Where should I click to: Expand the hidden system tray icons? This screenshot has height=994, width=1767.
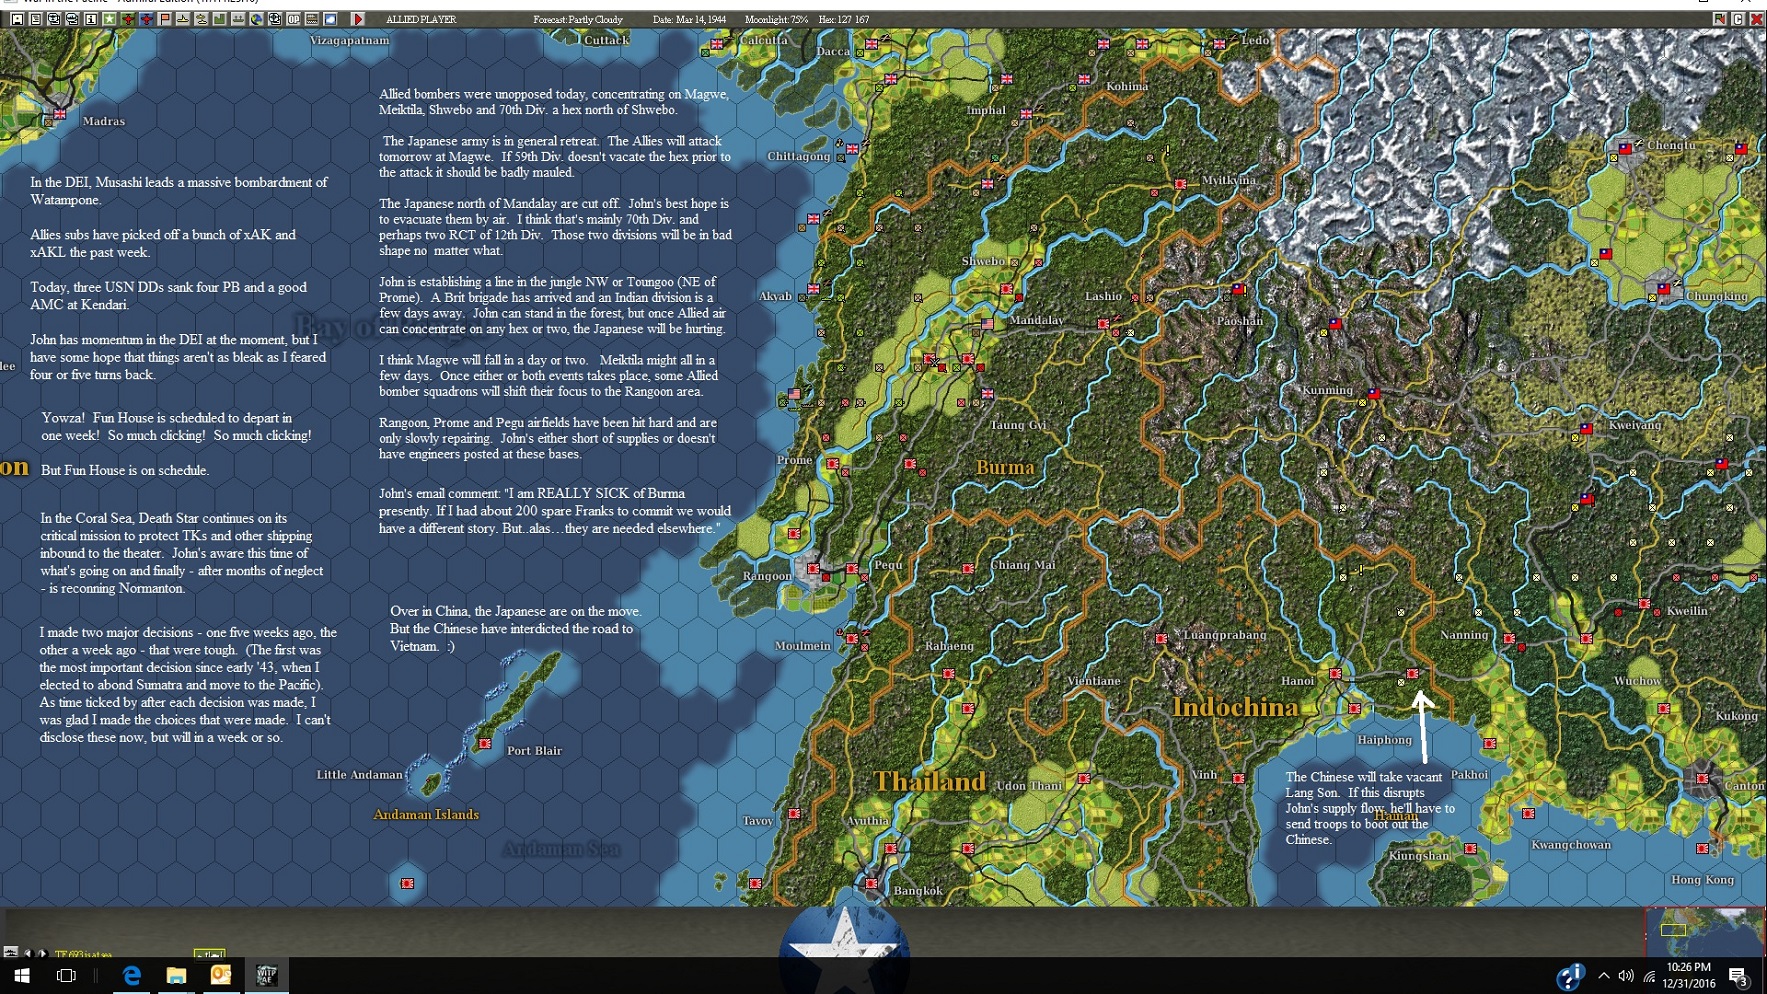(x=1604, y=976)
